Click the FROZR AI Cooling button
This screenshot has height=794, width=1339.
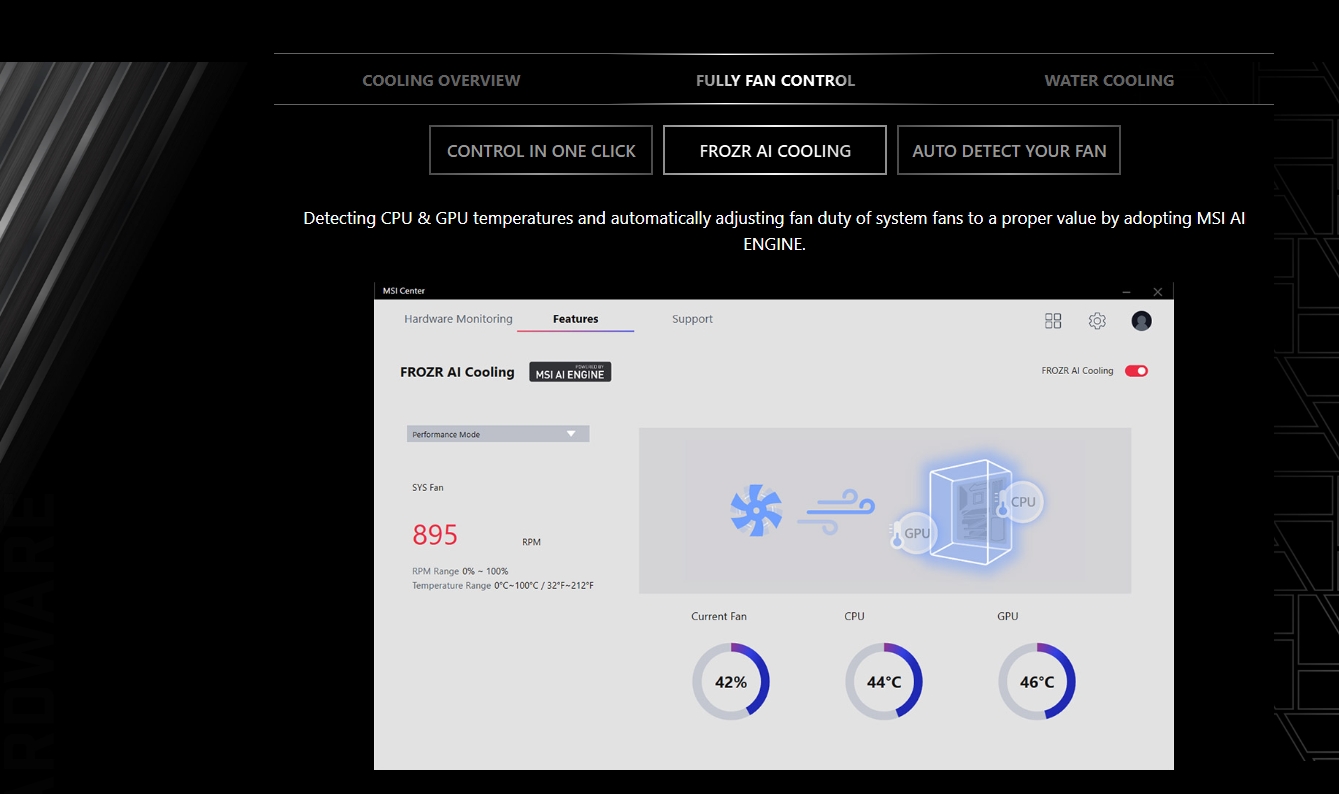[775, 150]
